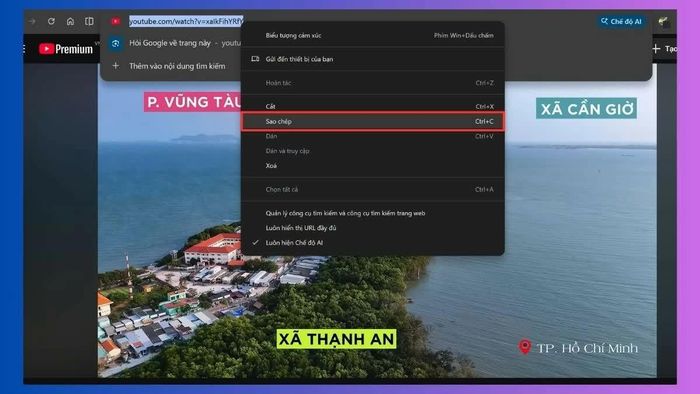Open Chế độ AI button
The image size is (700, 394).
click(621, 21)
